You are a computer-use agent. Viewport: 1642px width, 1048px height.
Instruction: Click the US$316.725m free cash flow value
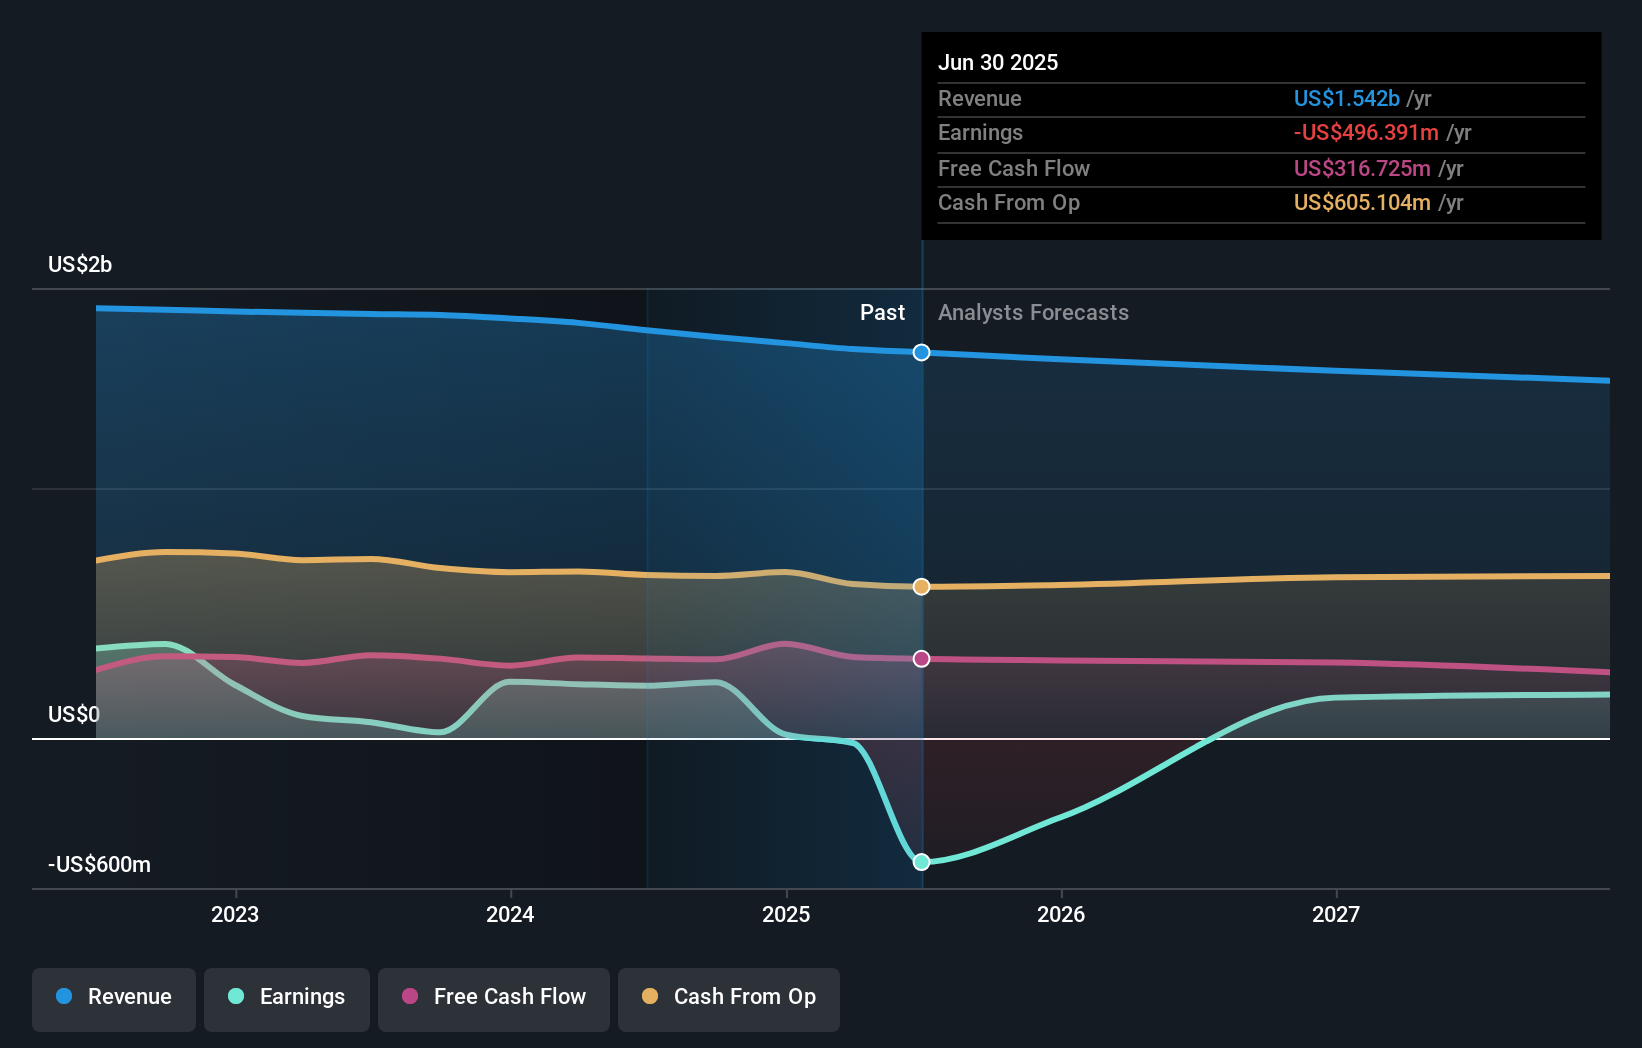tap(1362, 169)
